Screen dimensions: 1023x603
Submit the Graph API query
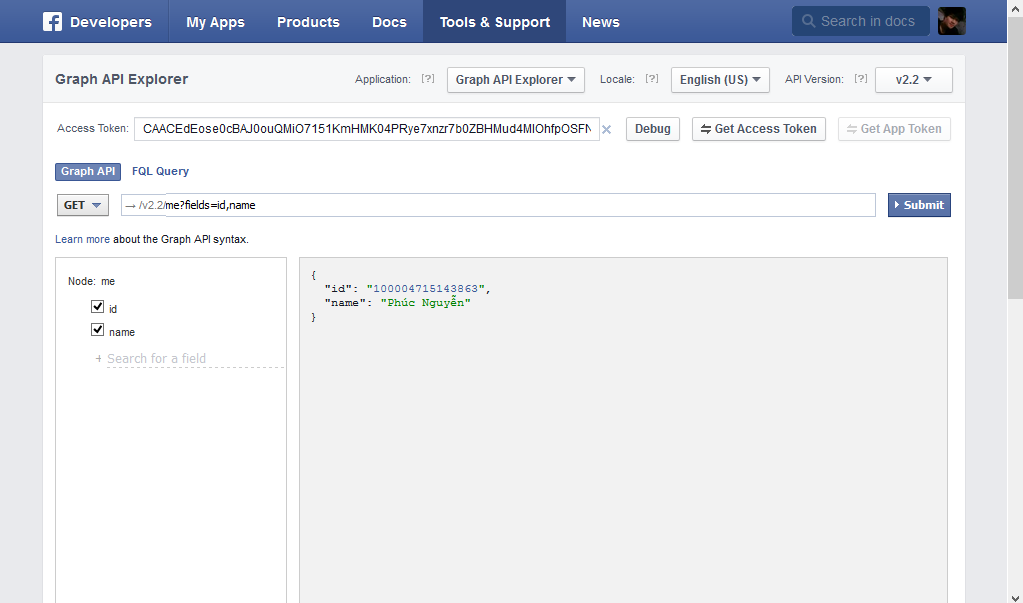[919, 205]
